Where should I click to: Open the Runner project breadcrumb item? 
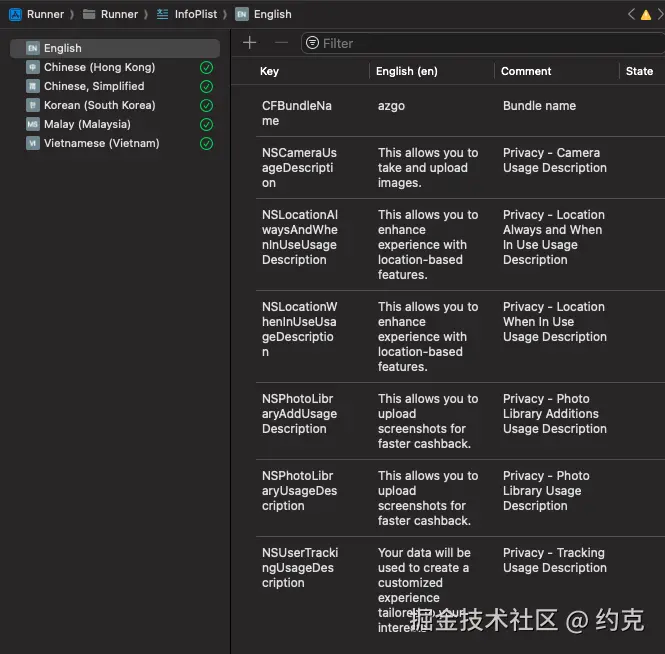click(x=45, y=14)
